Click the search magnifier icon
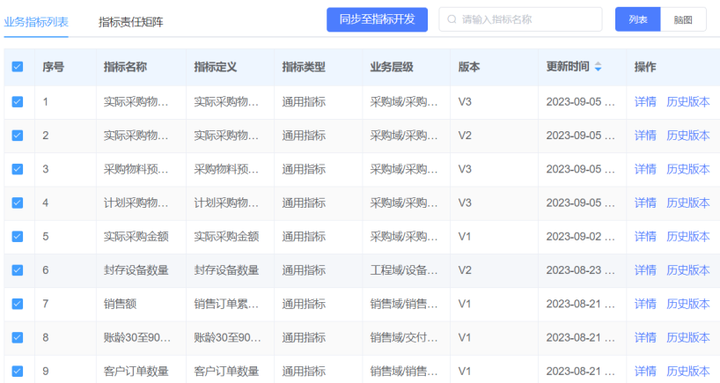This screenshot has height=383, width=720. [452, 19]
